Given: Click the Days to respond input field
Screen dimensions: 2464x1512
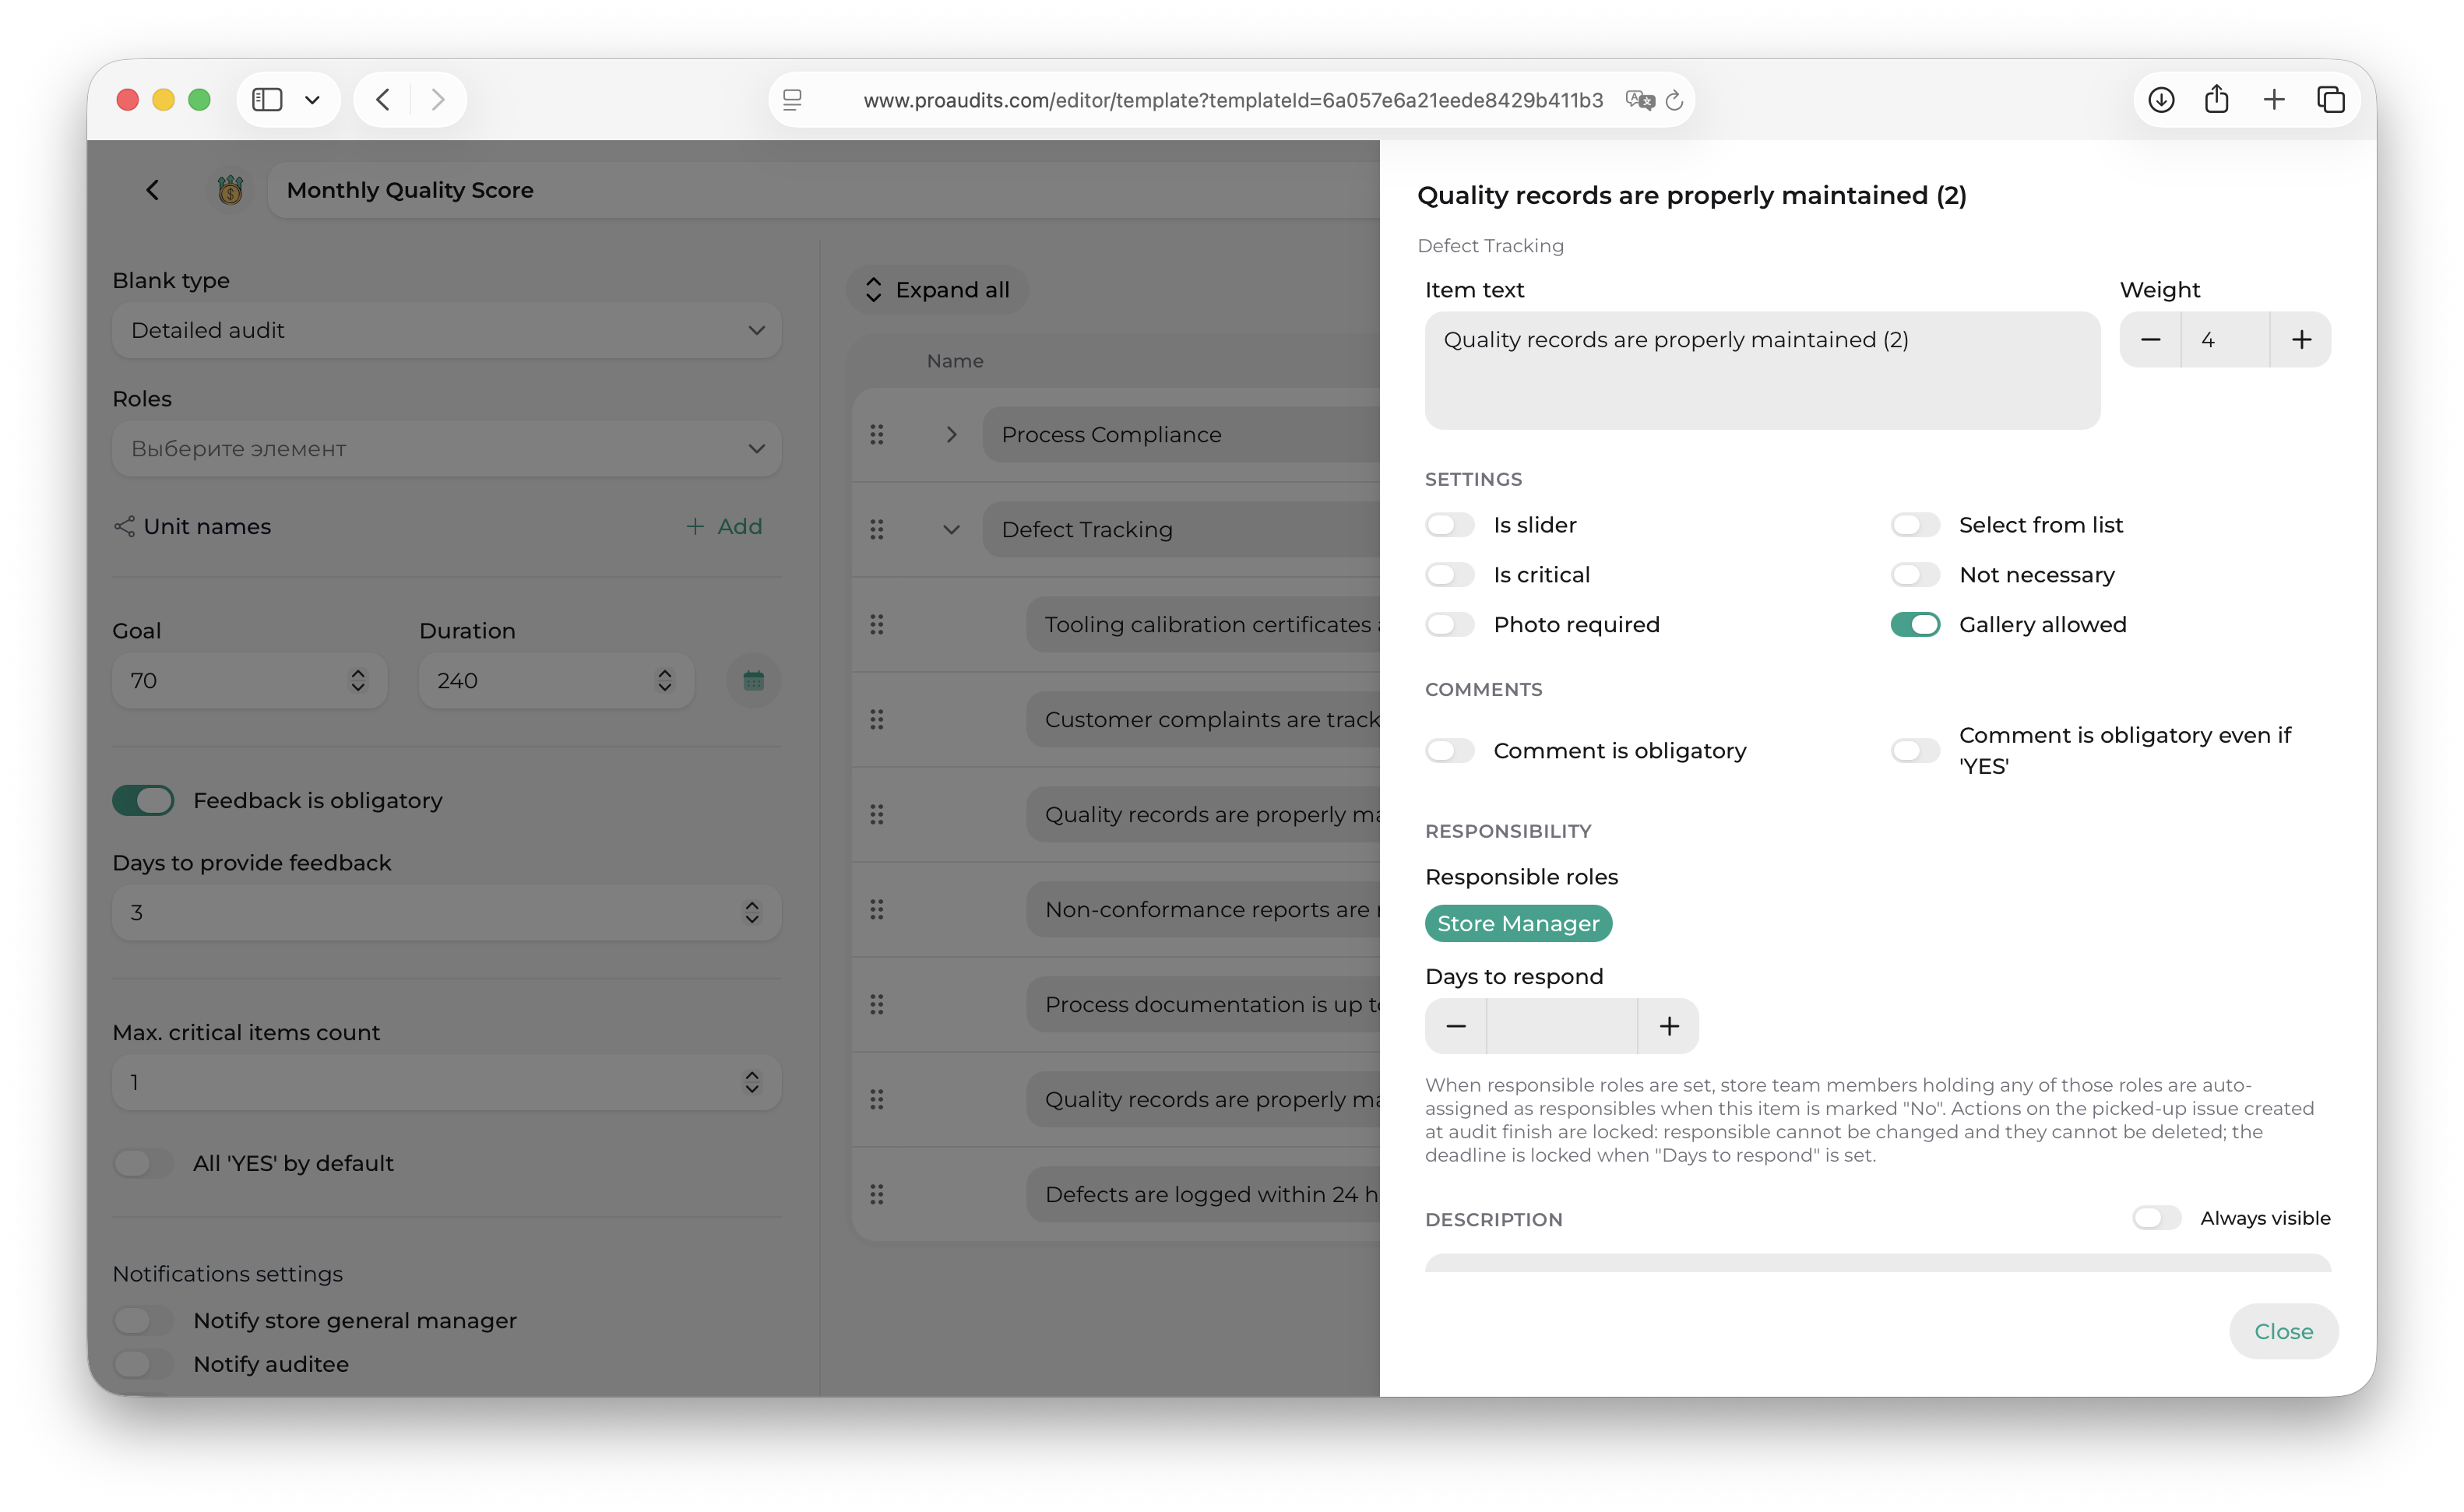Looking at the screenshot, I should (1562, 1026).
